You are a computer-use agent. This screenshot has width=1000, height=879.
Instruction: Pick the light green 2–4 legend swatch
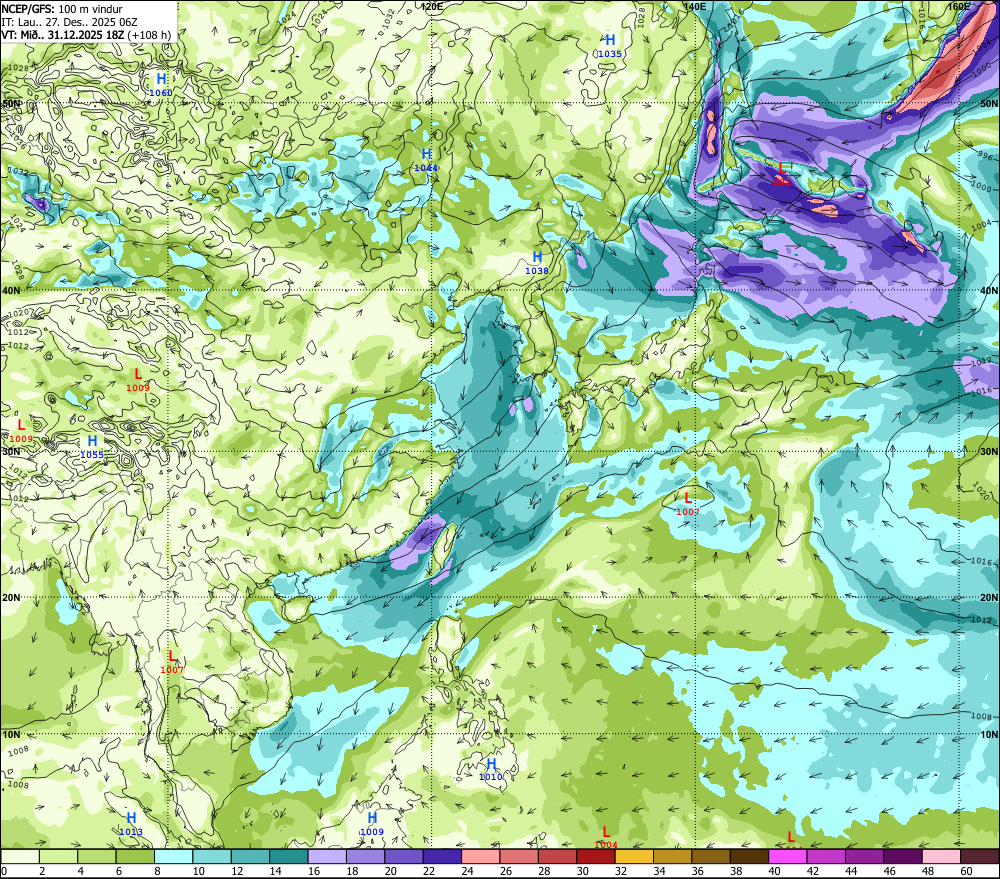coord(59,856)
